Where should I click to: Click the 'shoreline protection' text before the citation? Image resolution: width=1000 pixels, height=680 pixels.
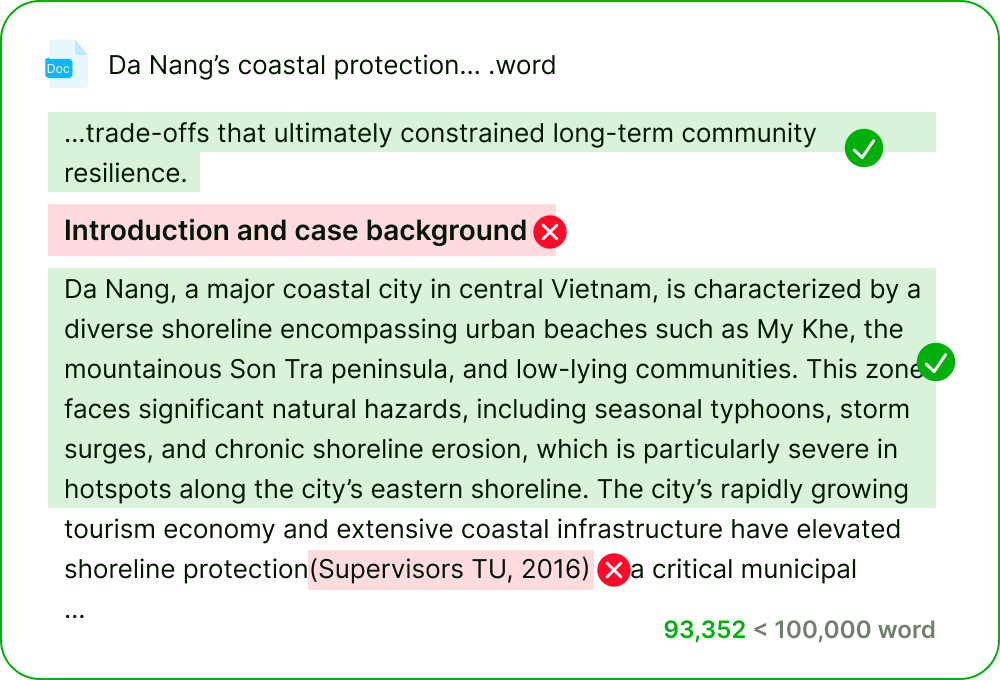coord(186,570)
